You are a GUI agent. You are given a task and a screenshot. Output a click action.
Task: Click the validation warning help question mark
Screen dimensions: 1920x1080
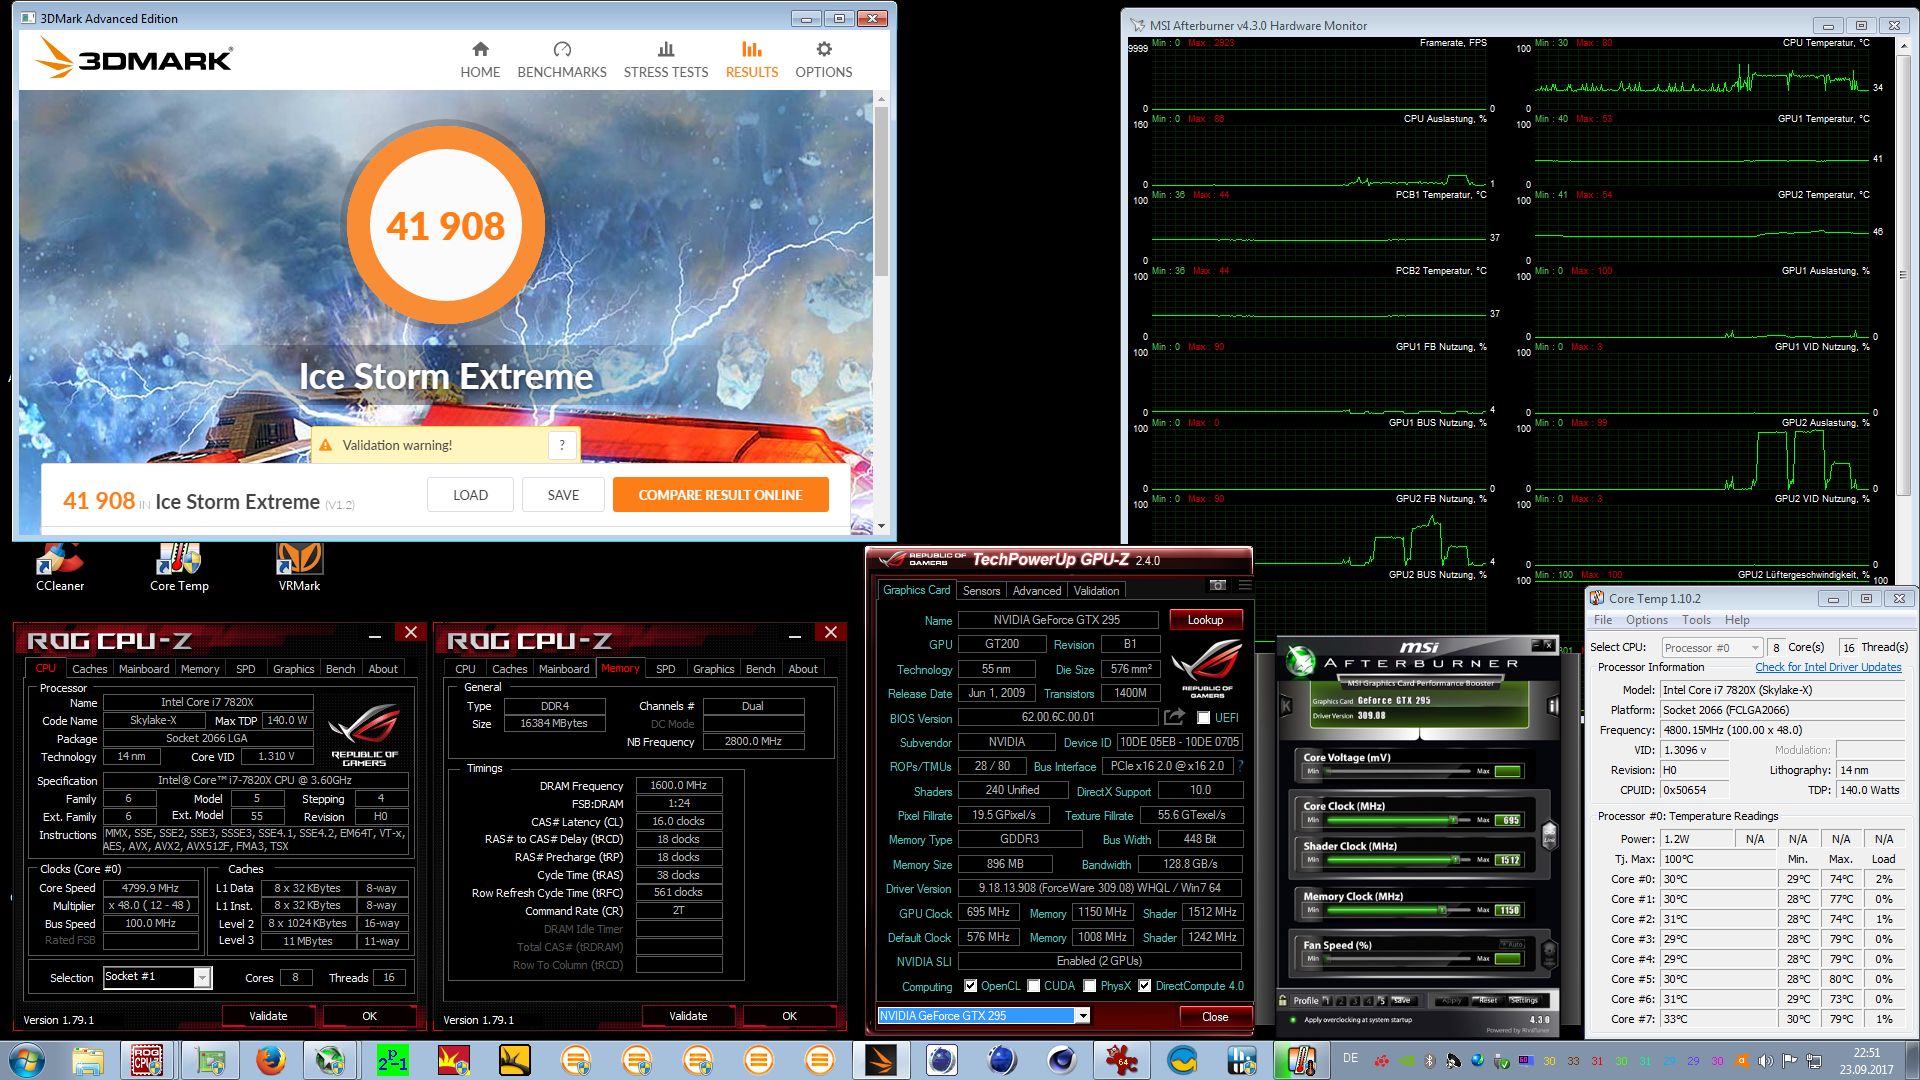tap(562, 445)
